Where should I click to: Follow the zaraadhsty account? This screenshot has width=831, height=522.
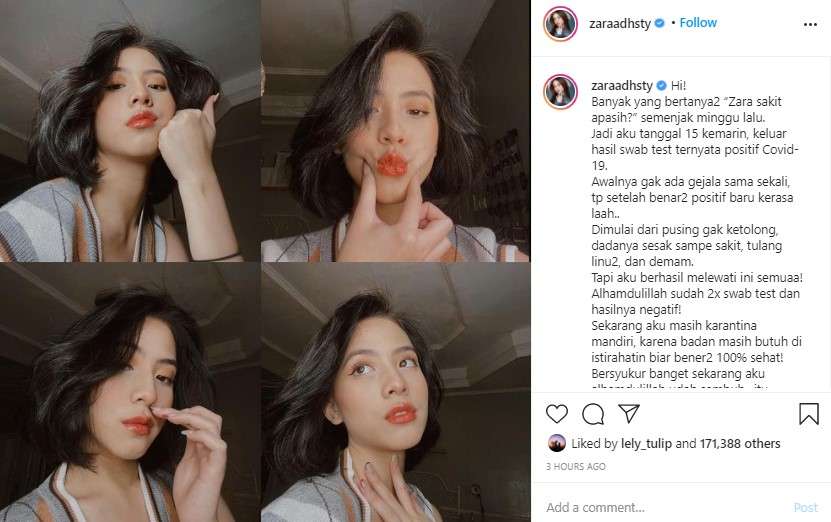click(x=698, y=23)
